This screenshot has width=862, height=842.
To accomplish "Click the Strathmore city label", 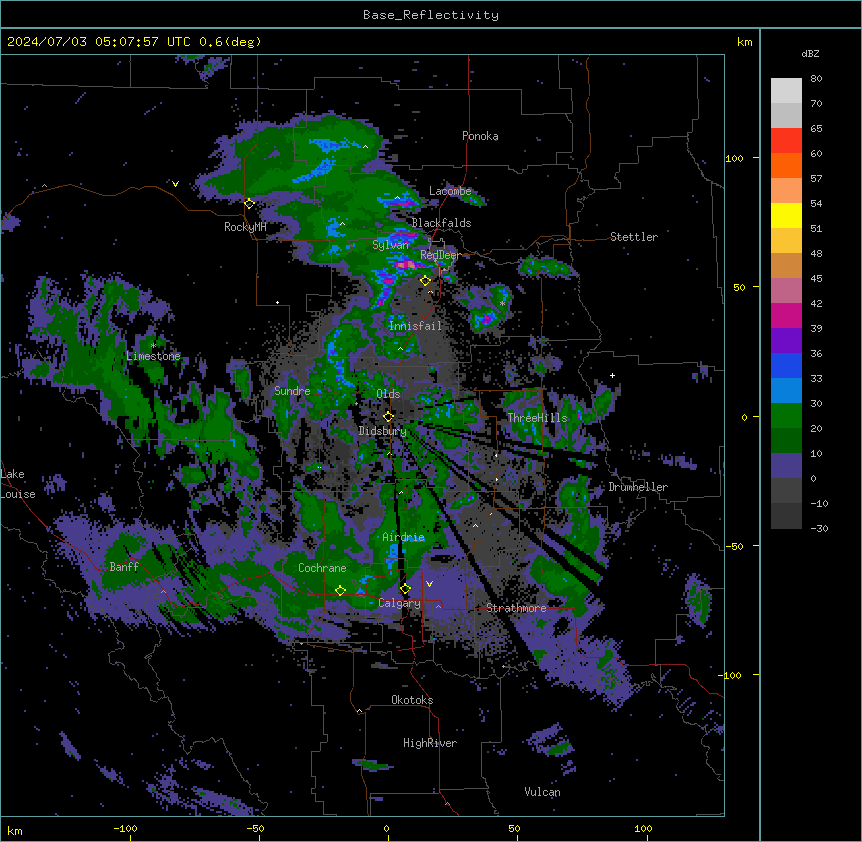I will coord(516,608).
